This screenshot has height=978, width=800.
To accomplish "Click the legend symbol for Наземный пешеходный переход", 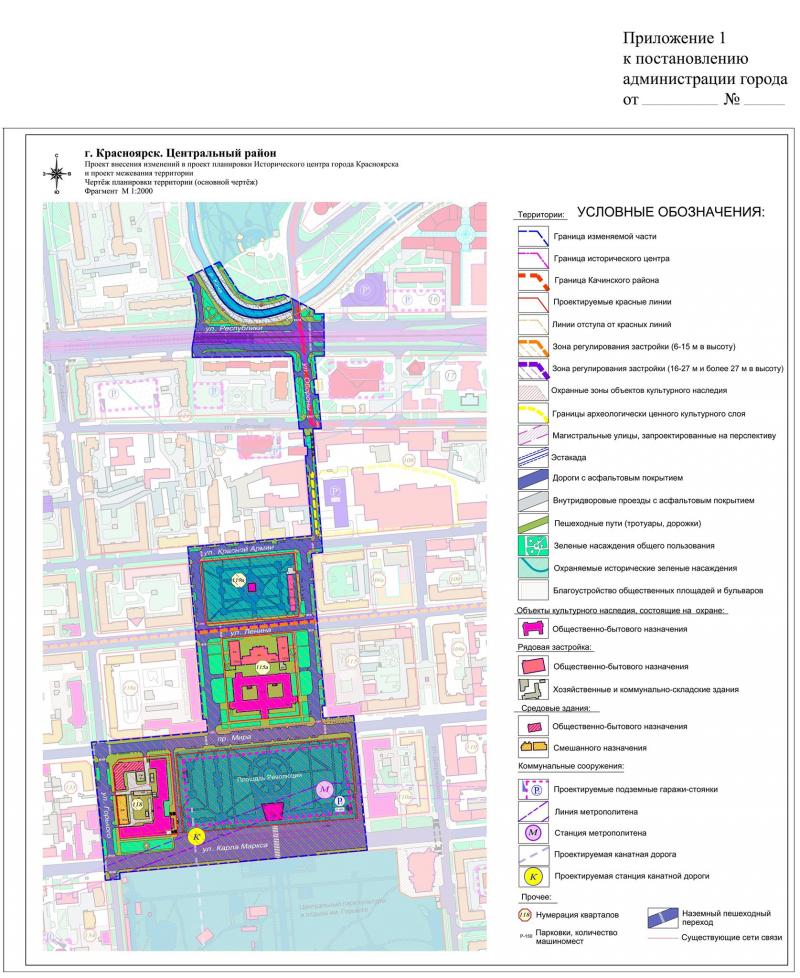I will point(663,918).
